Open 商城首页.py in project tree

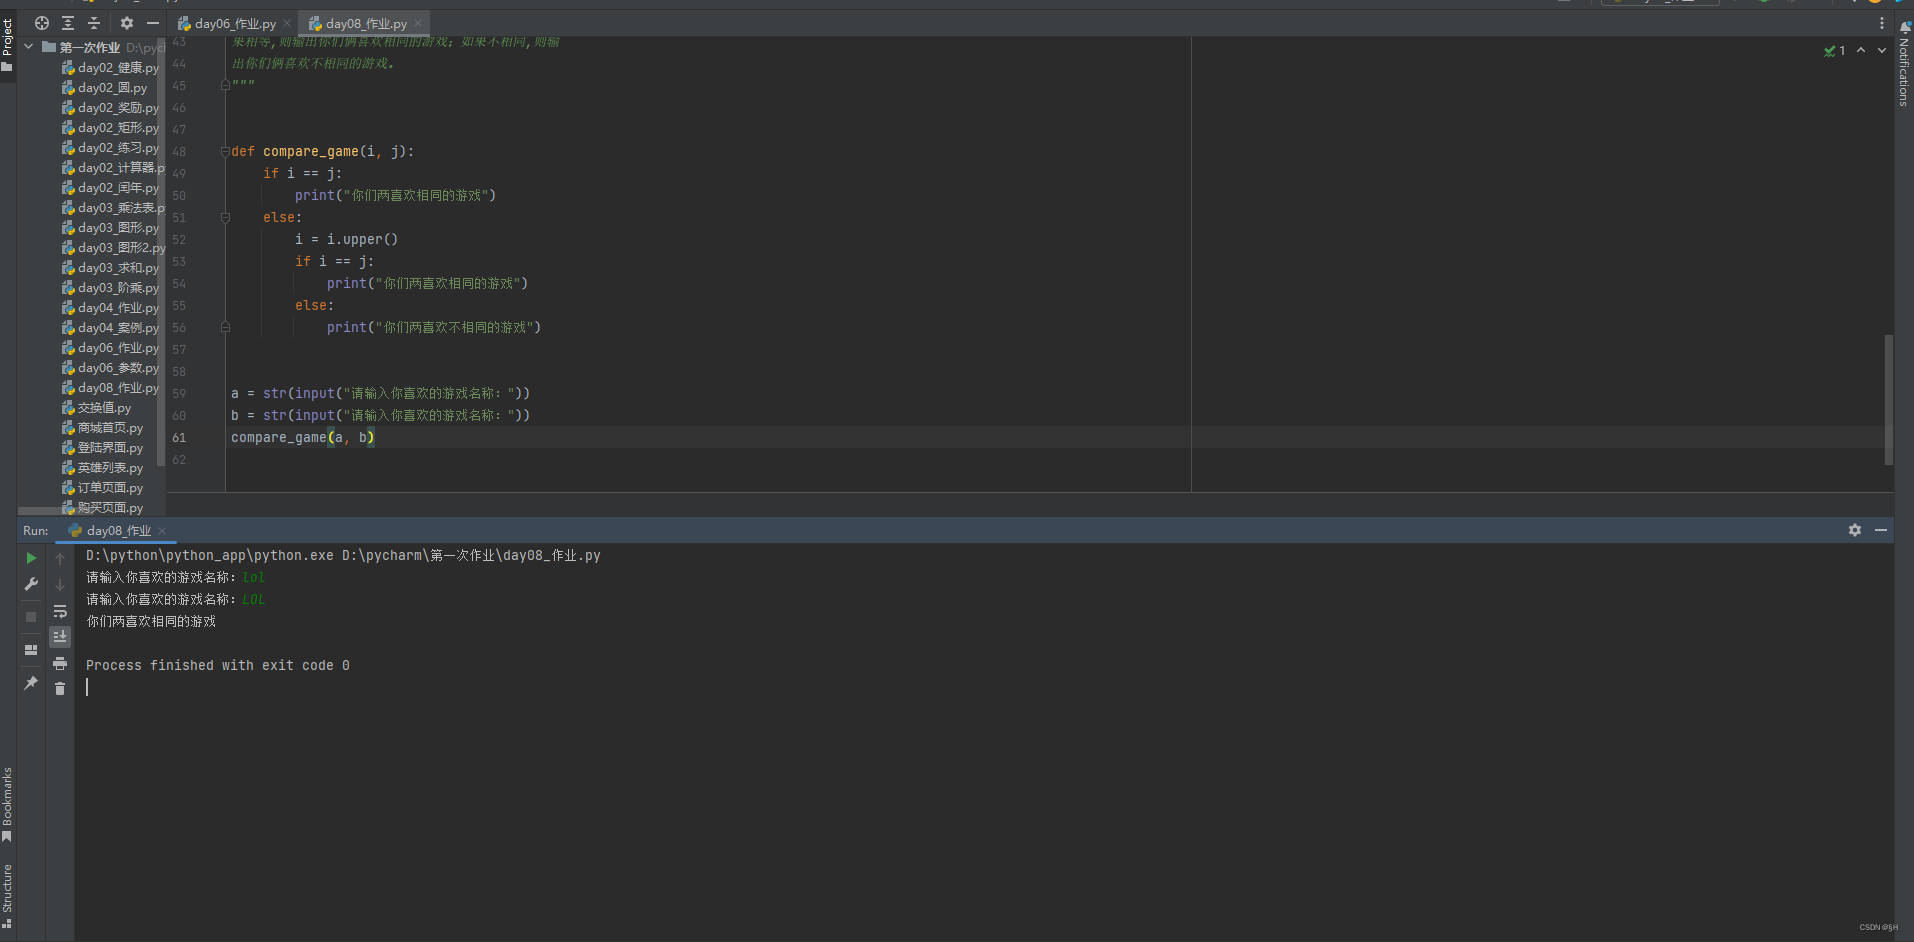tap(102, 428)
